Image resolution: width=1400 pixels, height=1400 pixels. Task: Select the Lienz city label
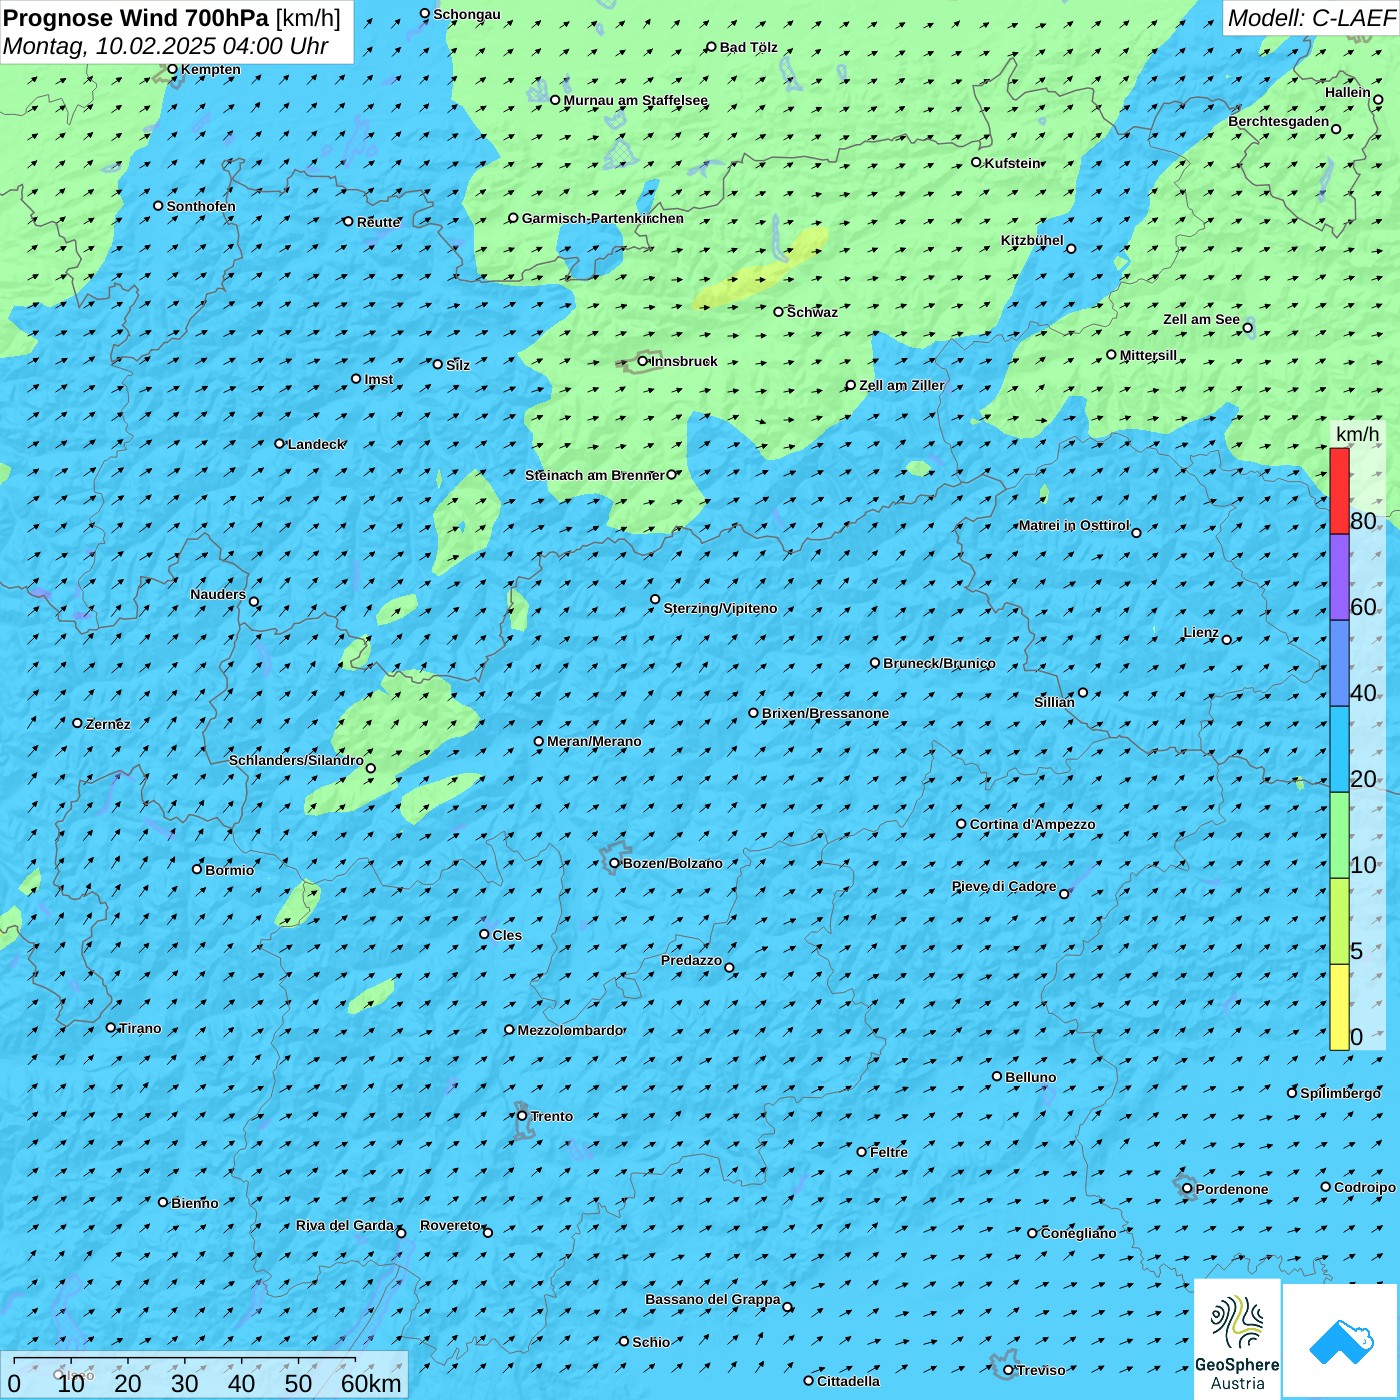1201,632
